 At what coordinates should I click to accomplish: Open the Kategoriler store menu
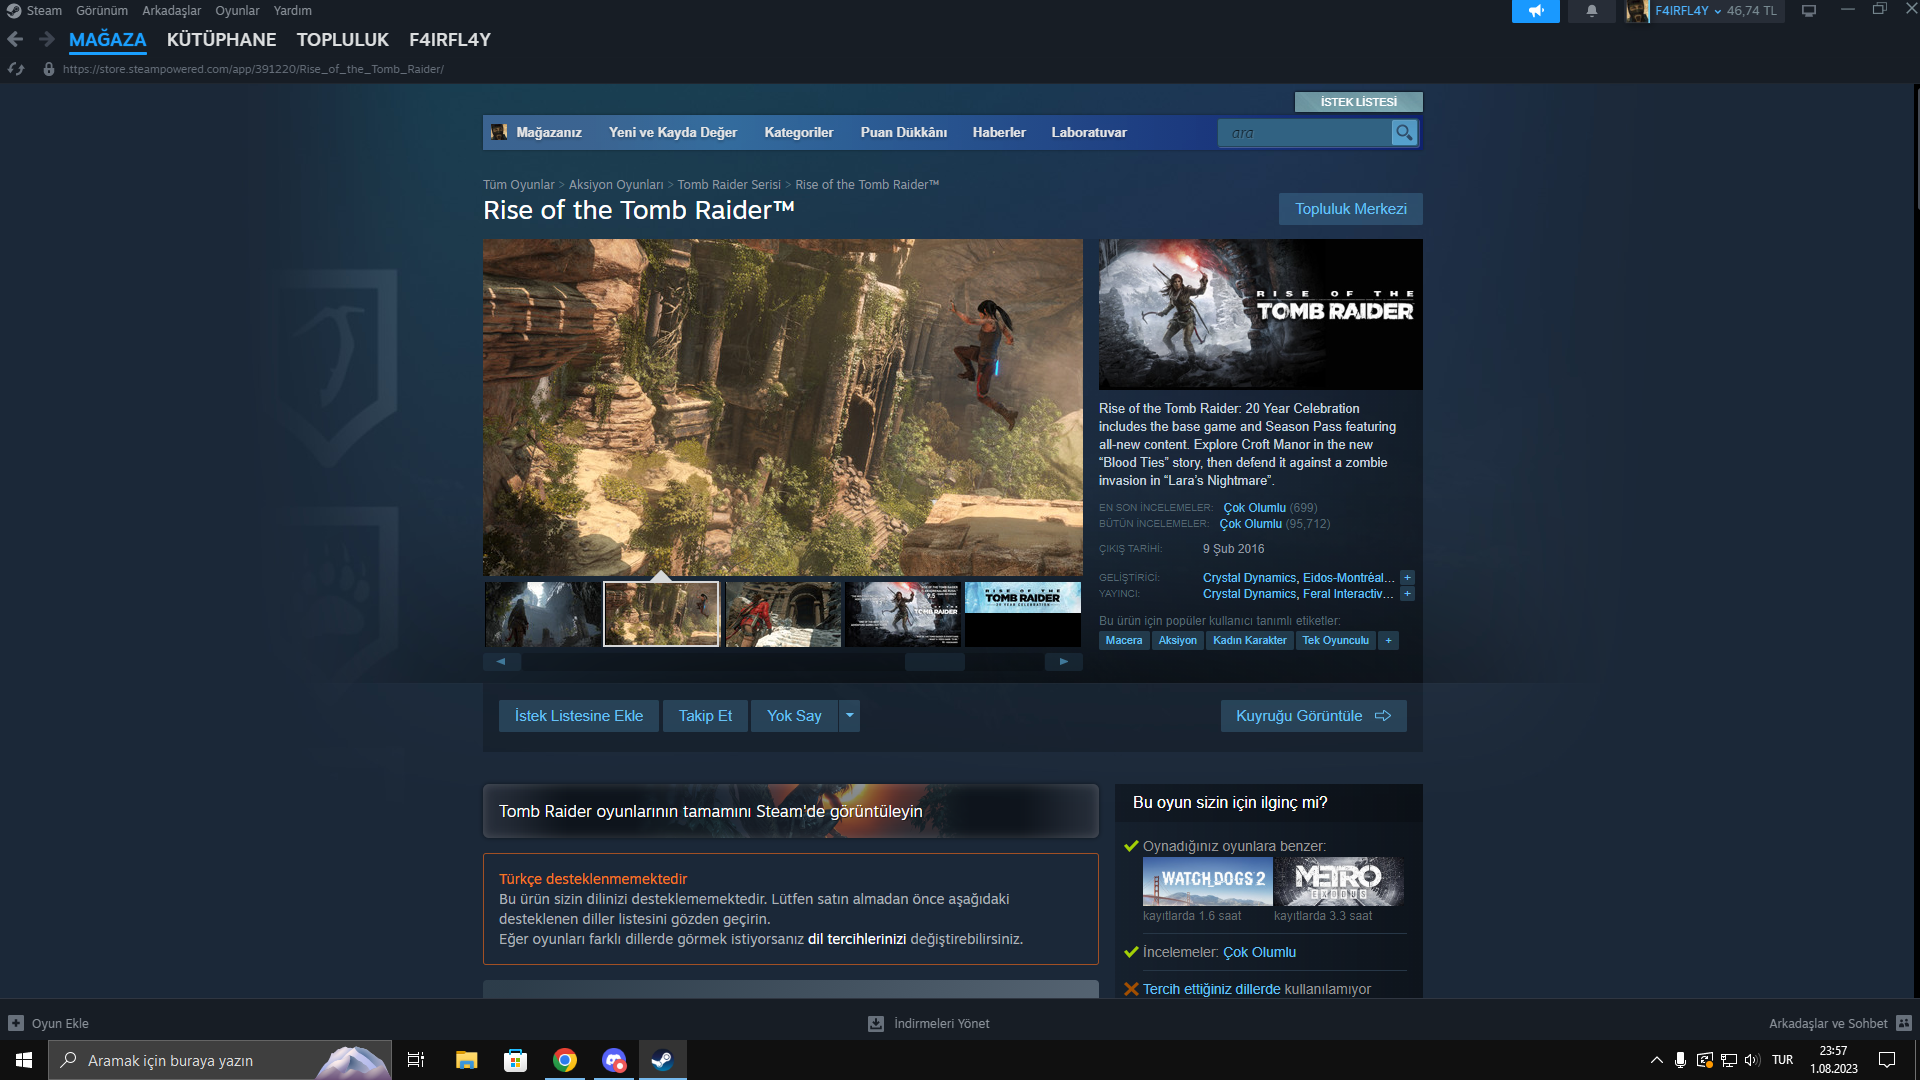tap(798, 133)
